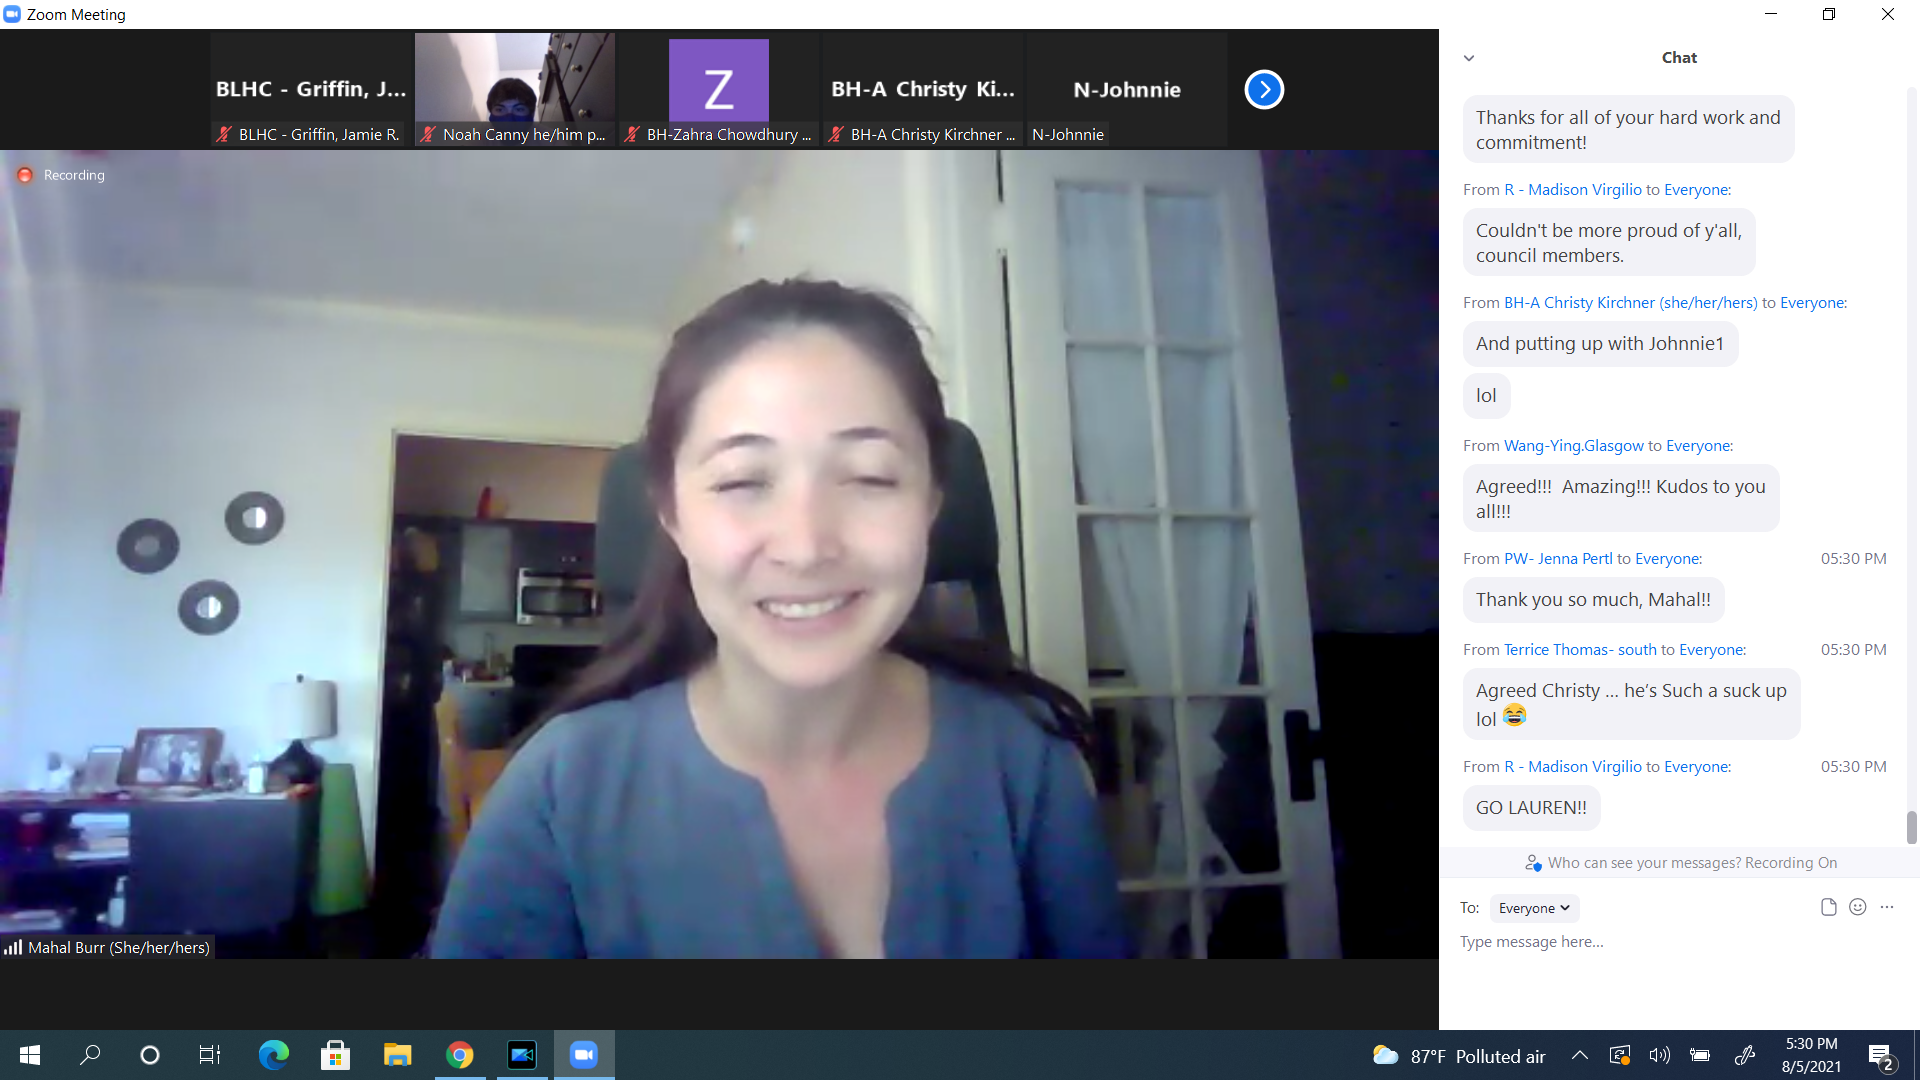This screenshot has height=1080, width=1920.
Task: Click the Zoom logo in title bar
Action: [12, 14]
